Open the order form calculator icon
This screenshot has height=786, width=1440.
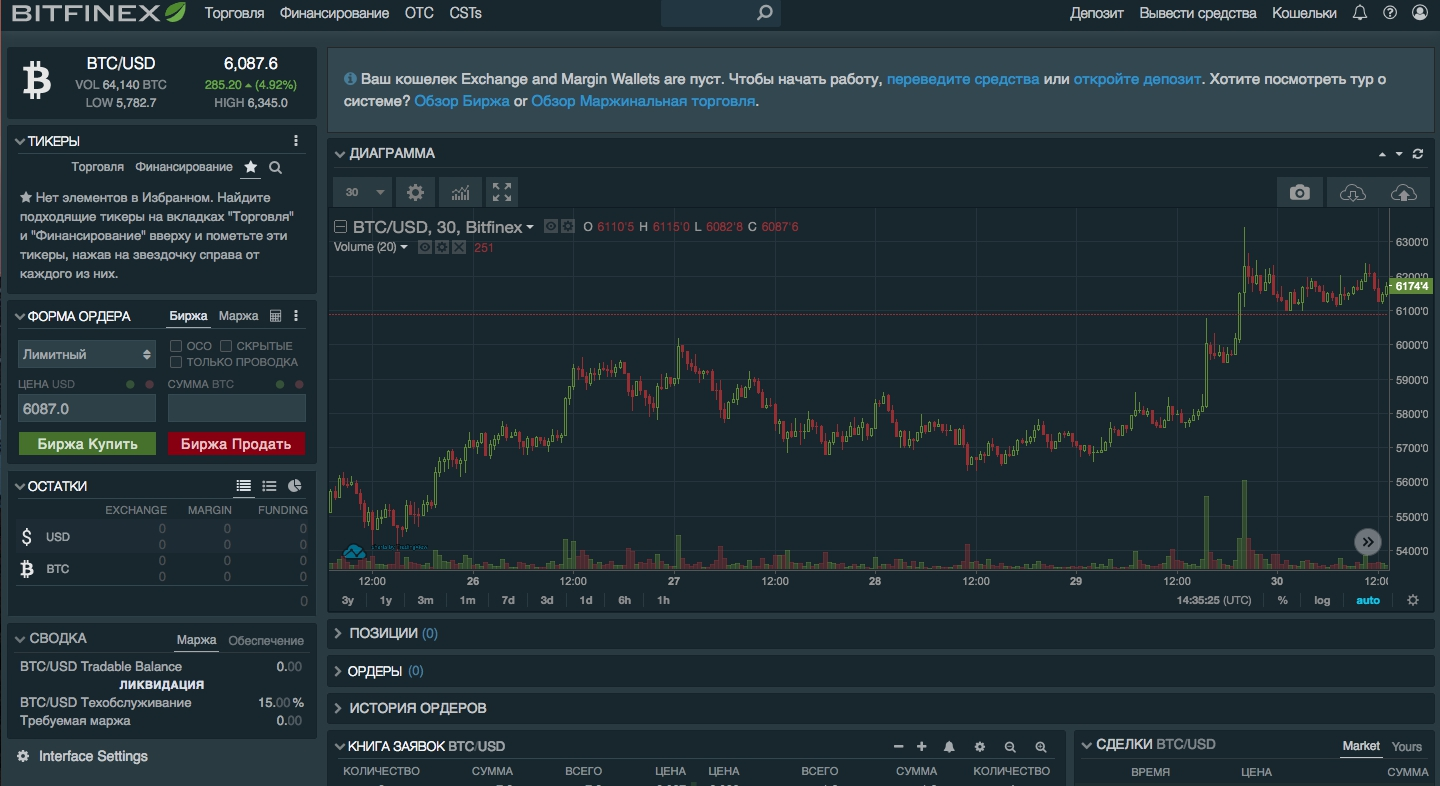(276, 316)
